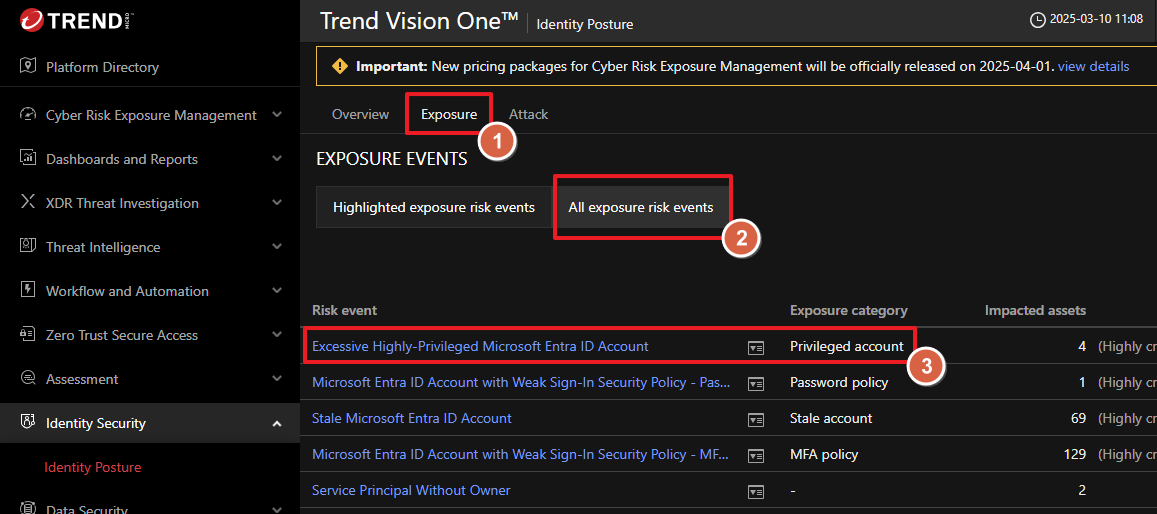This screenshot has height=514, width=1157.
Task: Expand the Cyber Risk Exposure Management menu
Action: pos(277,115)
